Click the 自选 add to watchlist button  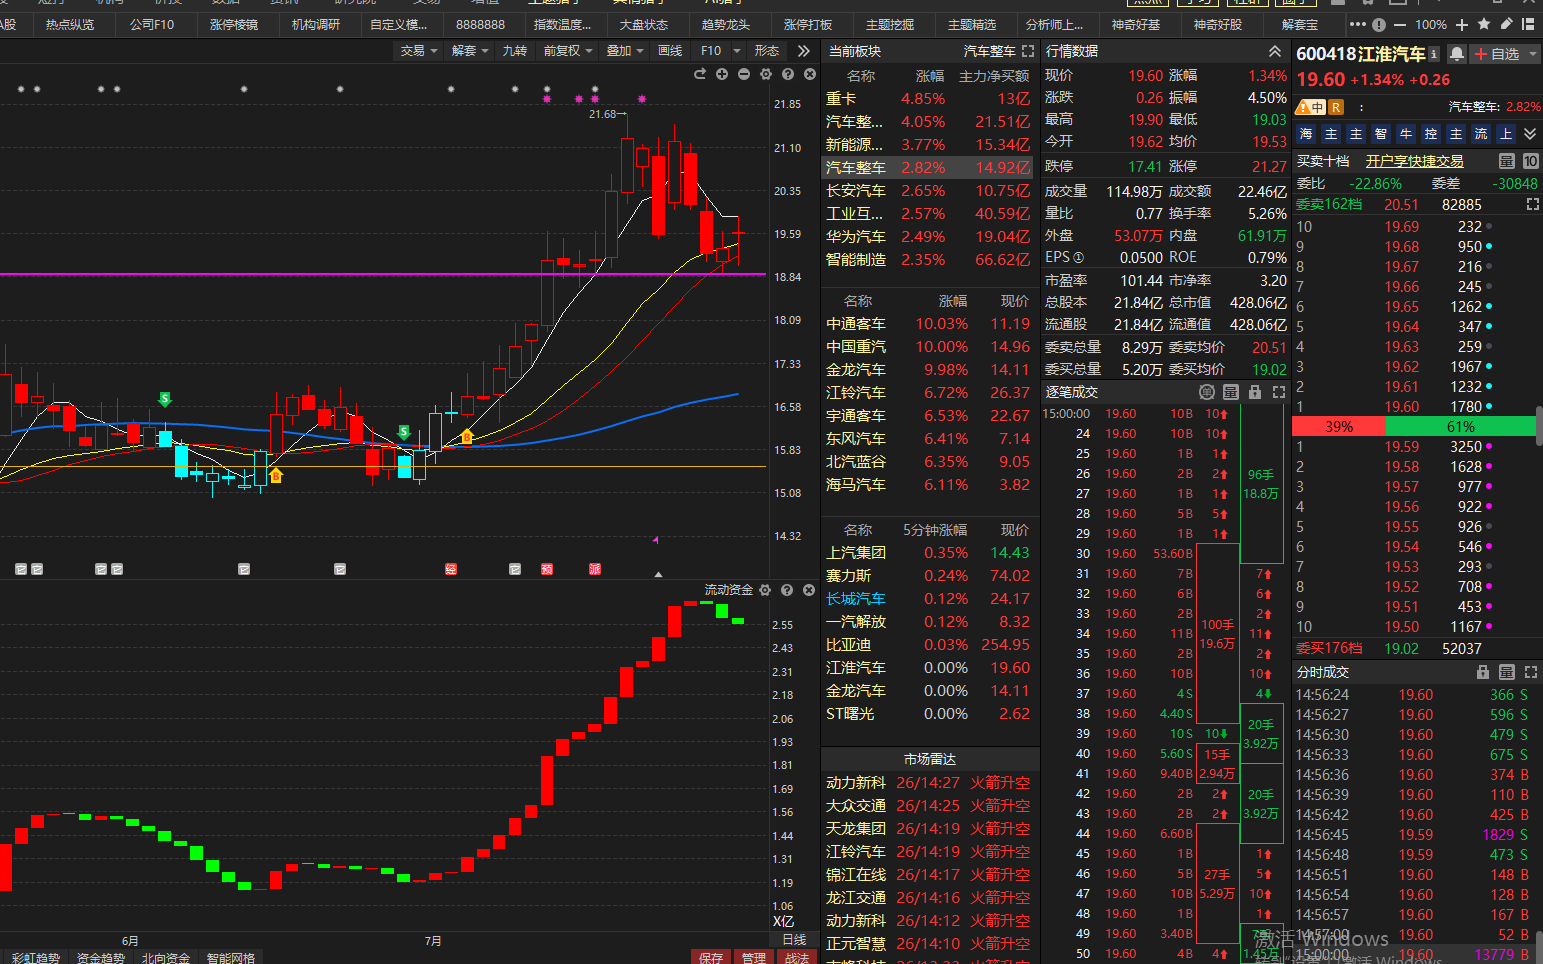point(1497,54)
